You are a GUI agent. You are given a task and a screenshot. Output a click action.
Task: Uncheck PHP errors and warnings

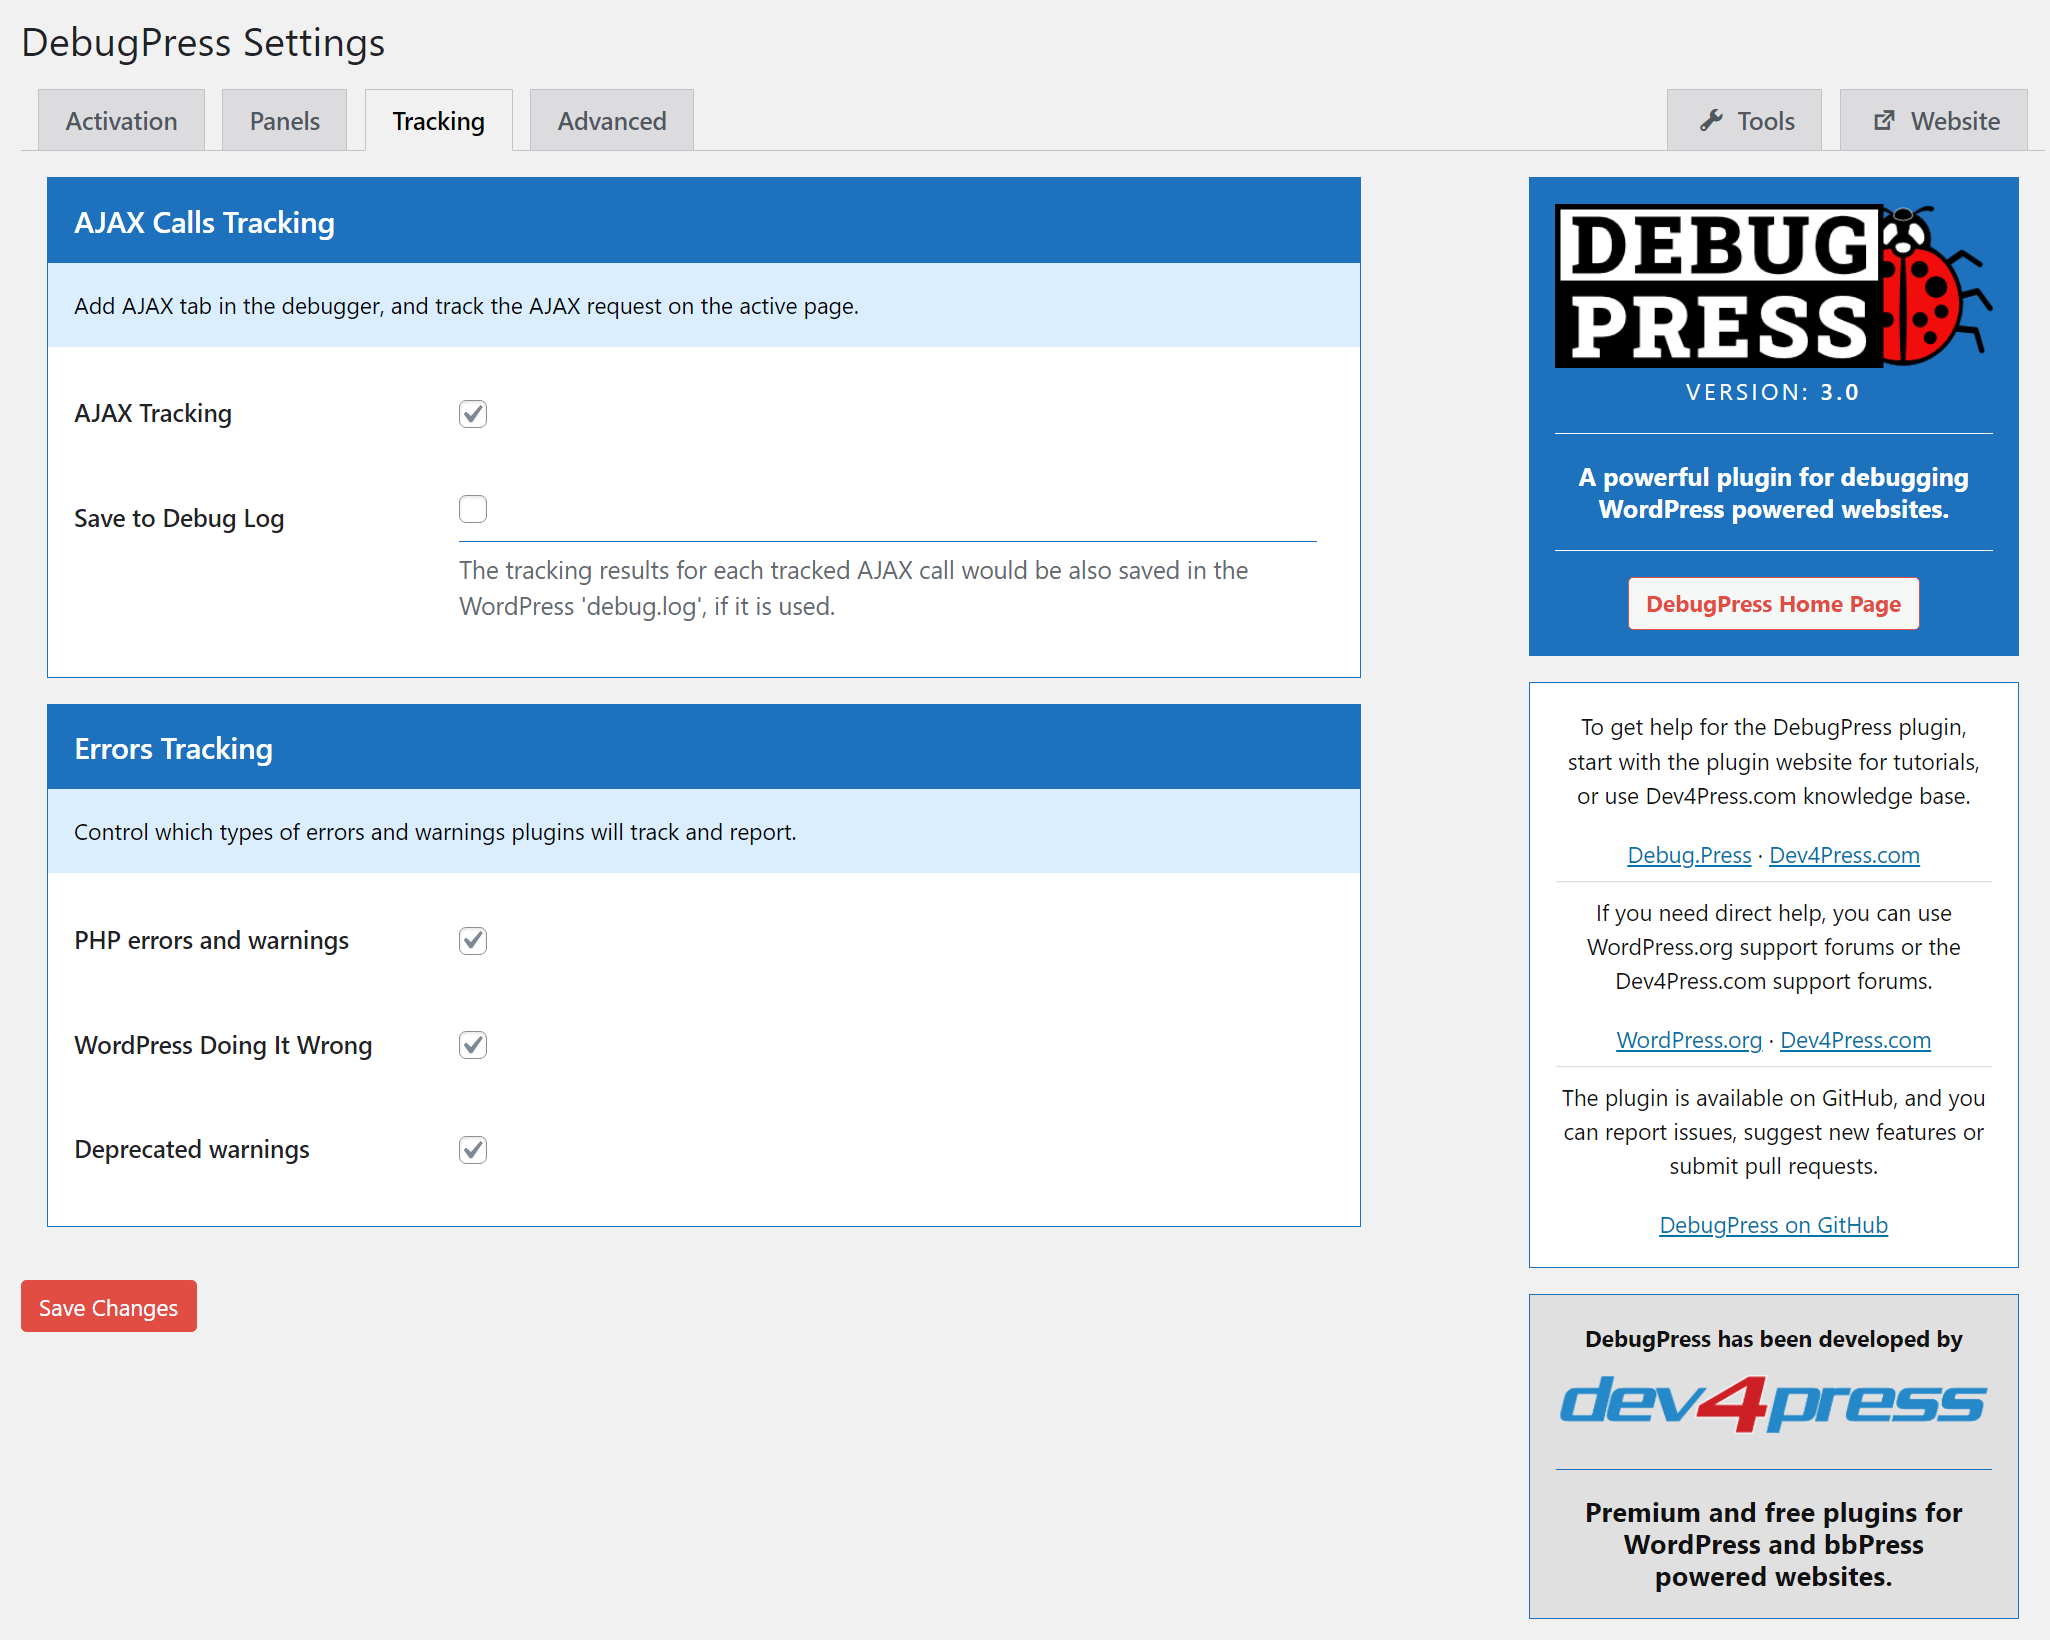coord(473,941)
